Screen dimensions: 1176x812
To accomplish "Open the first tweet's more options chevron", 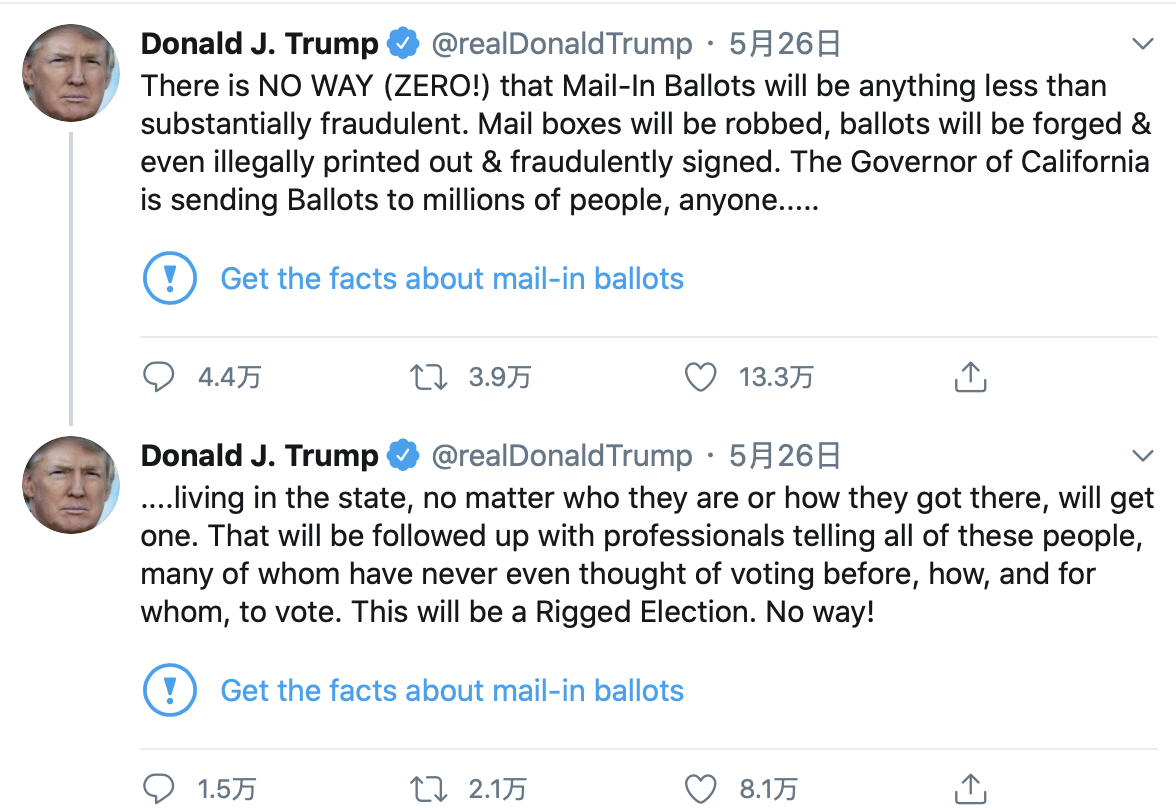I will click(1142, 44).
